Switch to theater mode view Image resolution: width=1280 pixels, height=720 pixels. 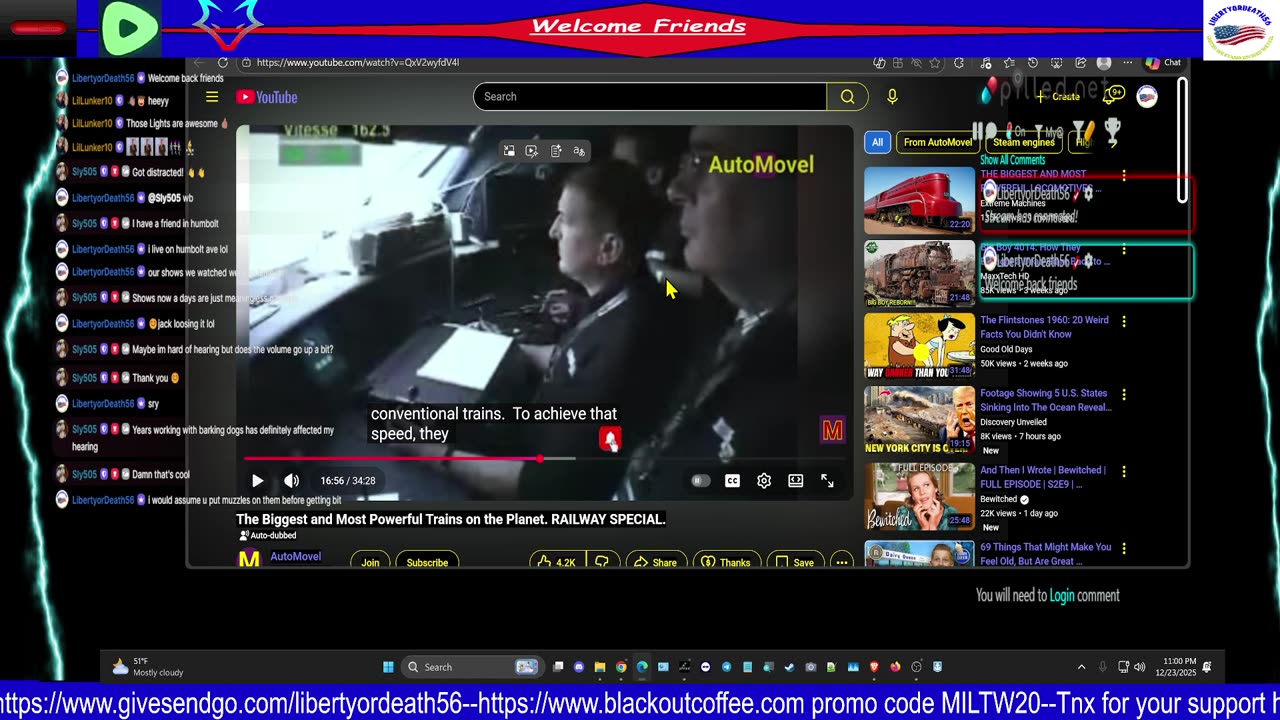click(x=796, y=481)
